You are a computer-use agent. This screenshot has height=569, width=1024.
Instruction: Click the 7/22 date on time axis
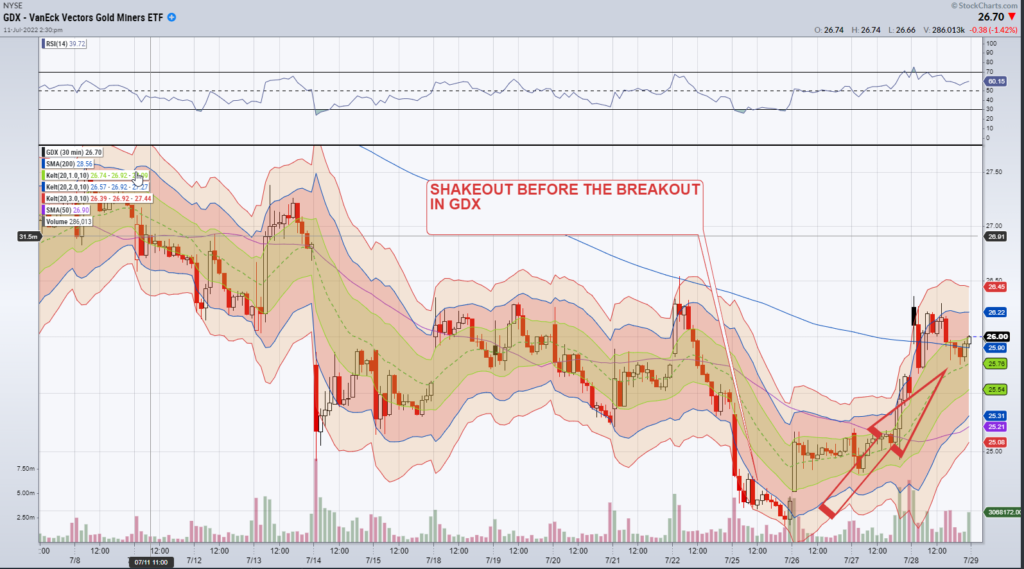[x=672, y=561]
